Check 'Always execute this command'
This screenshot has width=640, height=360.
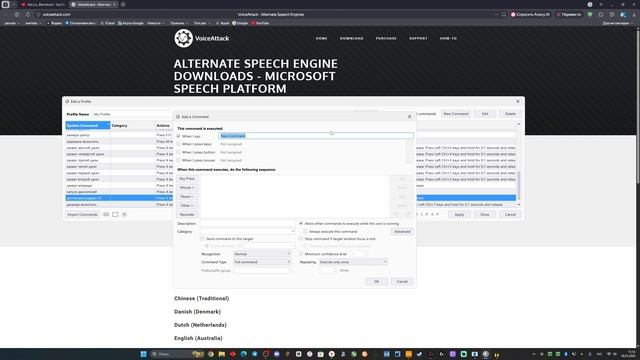coord(305,231)
